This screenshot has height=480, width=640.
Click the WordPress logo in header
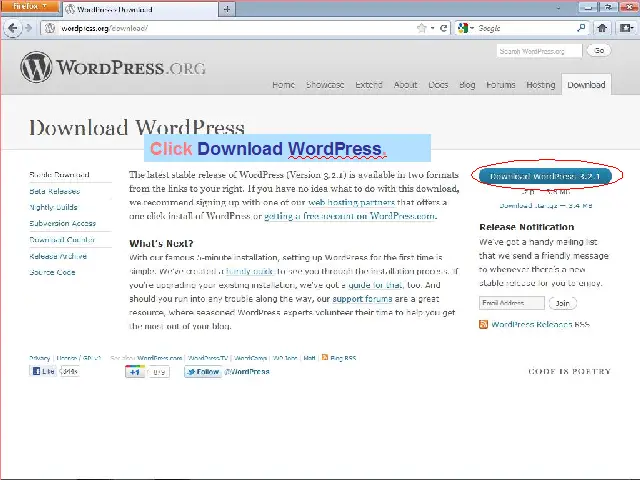tap(113, 67)
